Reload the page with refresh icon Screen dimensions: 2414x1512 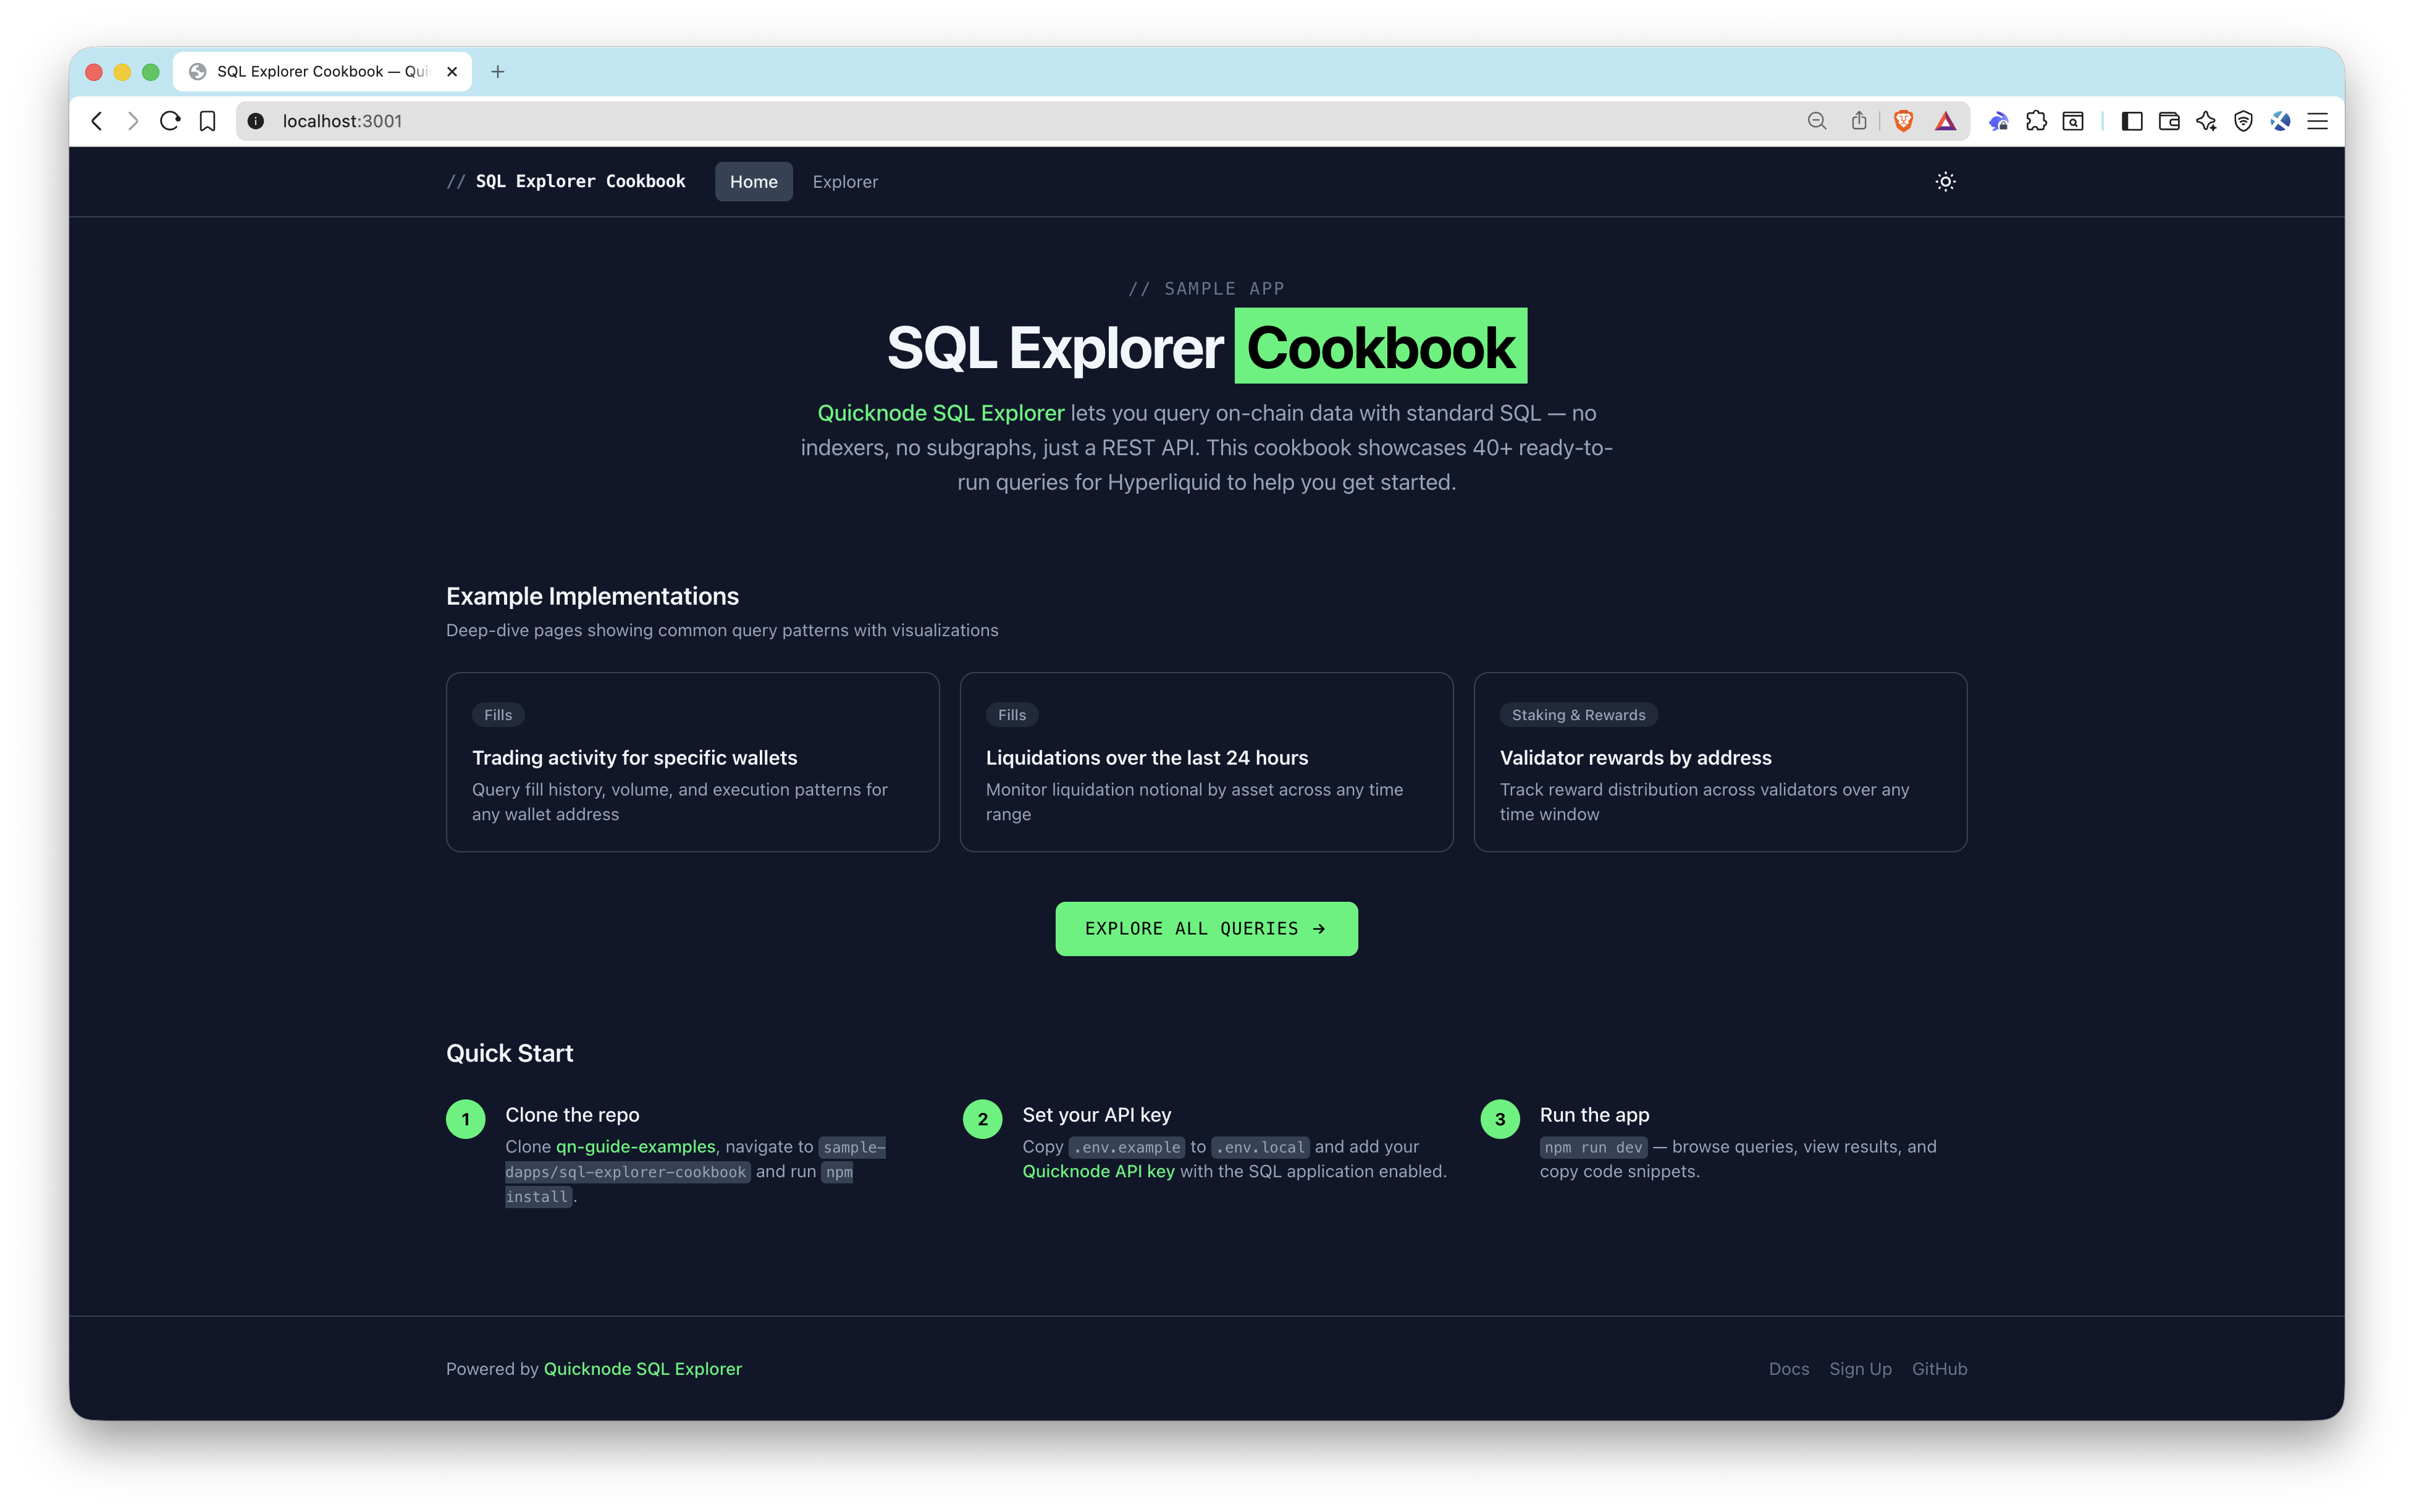(170, 120)
